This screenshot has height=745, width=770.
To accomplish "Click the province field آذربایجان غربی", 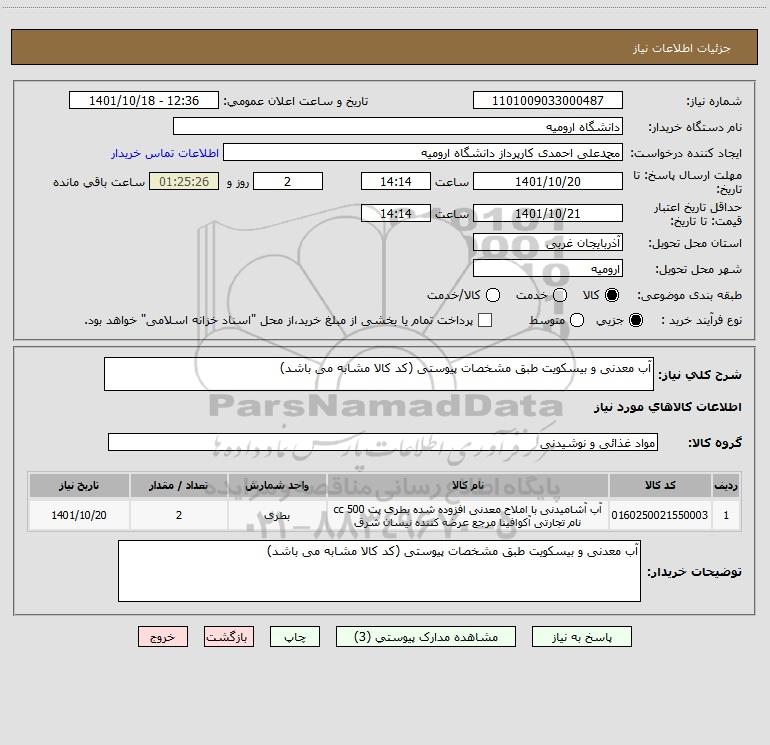I will click(548, 242).
